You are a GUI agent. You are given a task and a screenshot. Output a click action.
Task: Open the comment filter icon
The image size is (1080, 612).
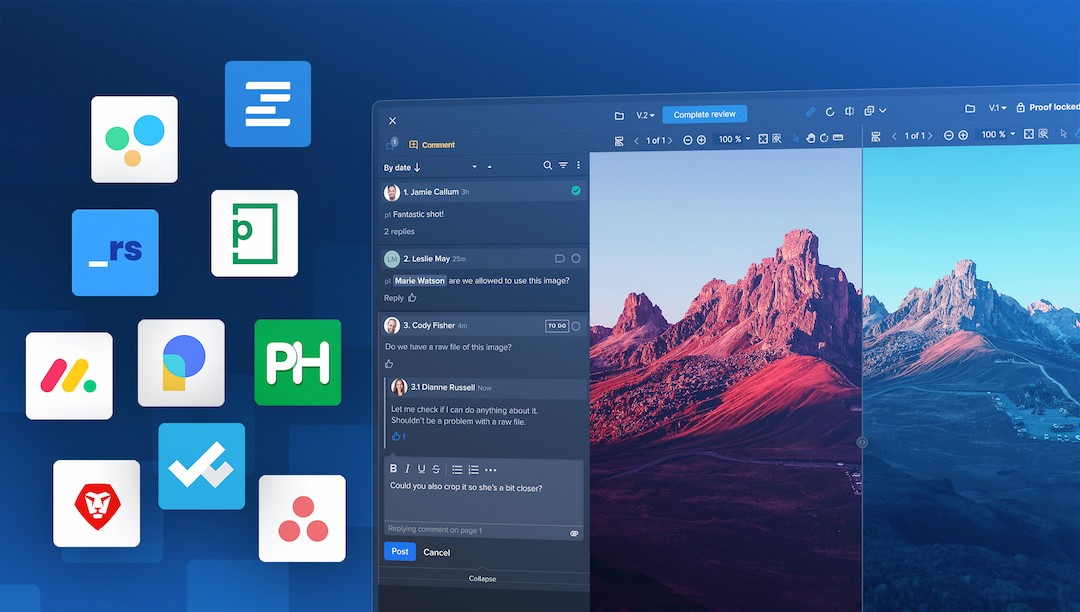tap(563, 165)
